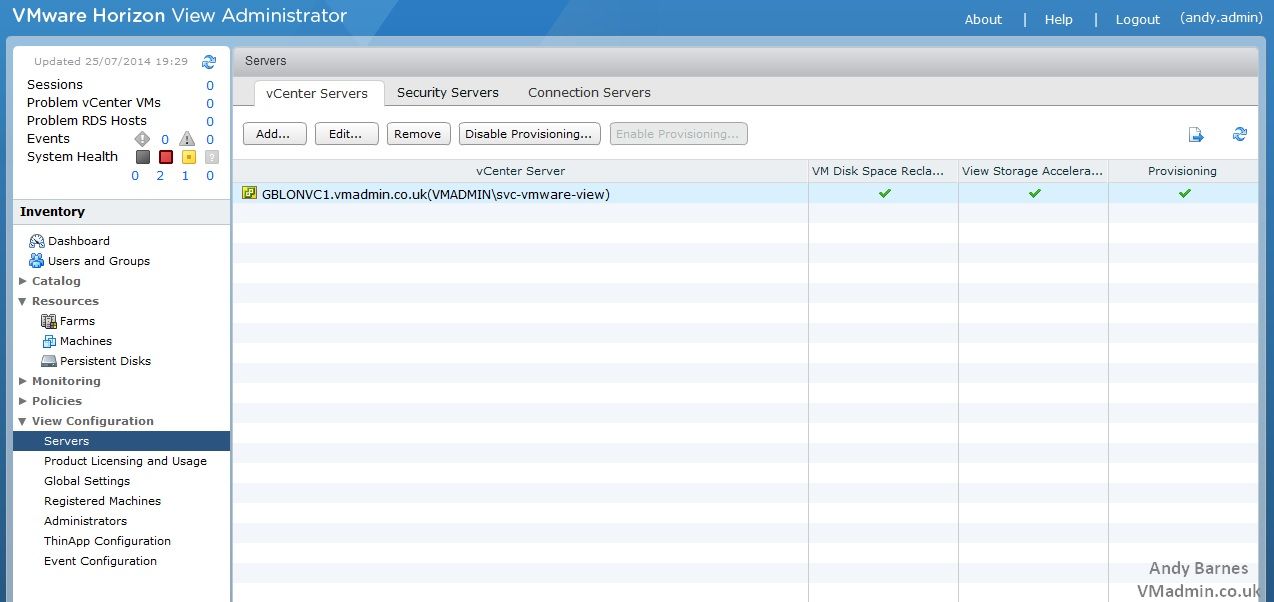Click the Remove button
The height and width of the screenshot is (602, 1274).
pos(418,134)
